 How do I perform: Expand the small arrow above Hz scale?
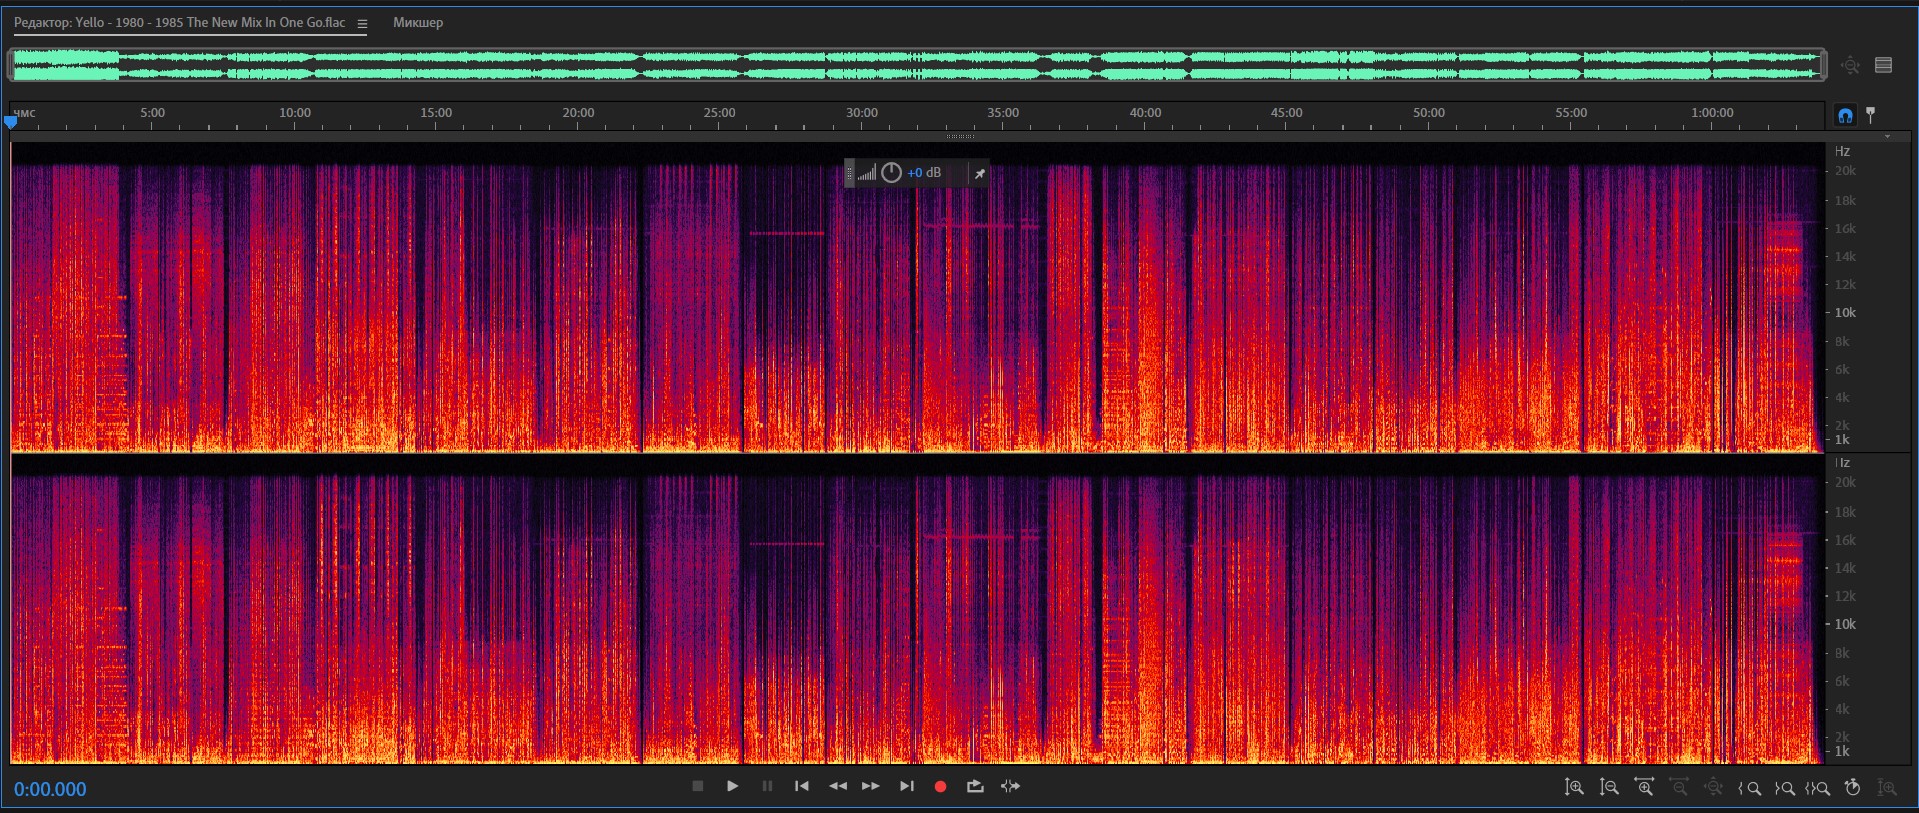[1887, 137]
